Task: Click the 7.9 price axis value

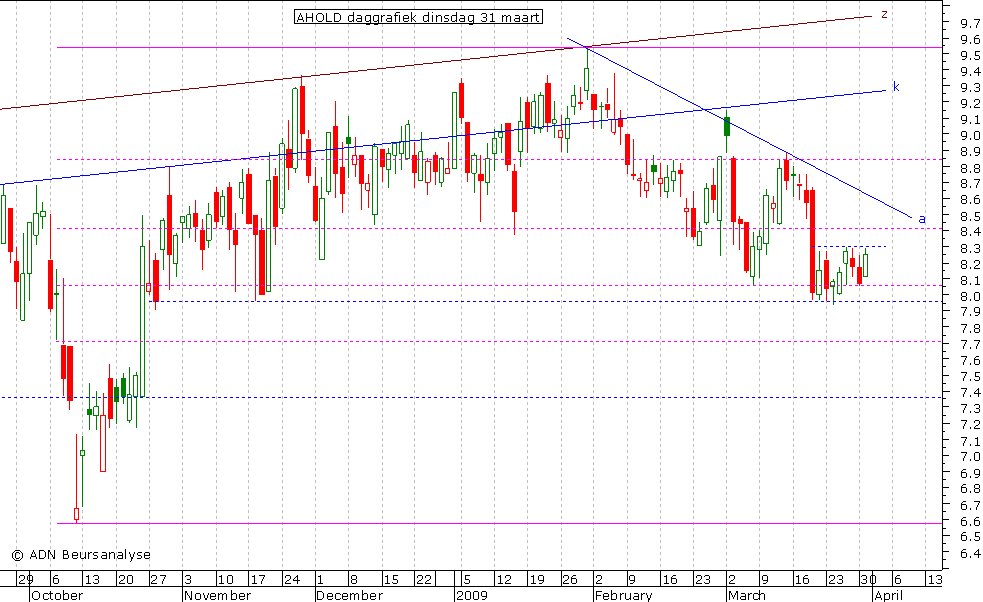Action: pos(970,312)
